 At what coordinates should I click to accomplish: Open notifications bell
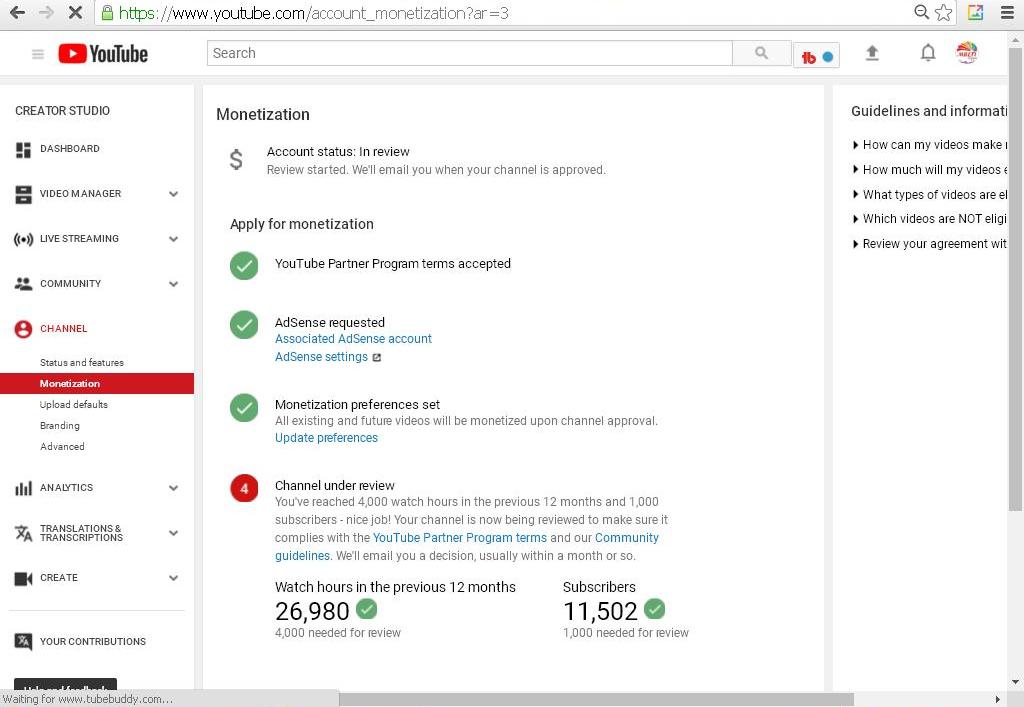point(927,53)
